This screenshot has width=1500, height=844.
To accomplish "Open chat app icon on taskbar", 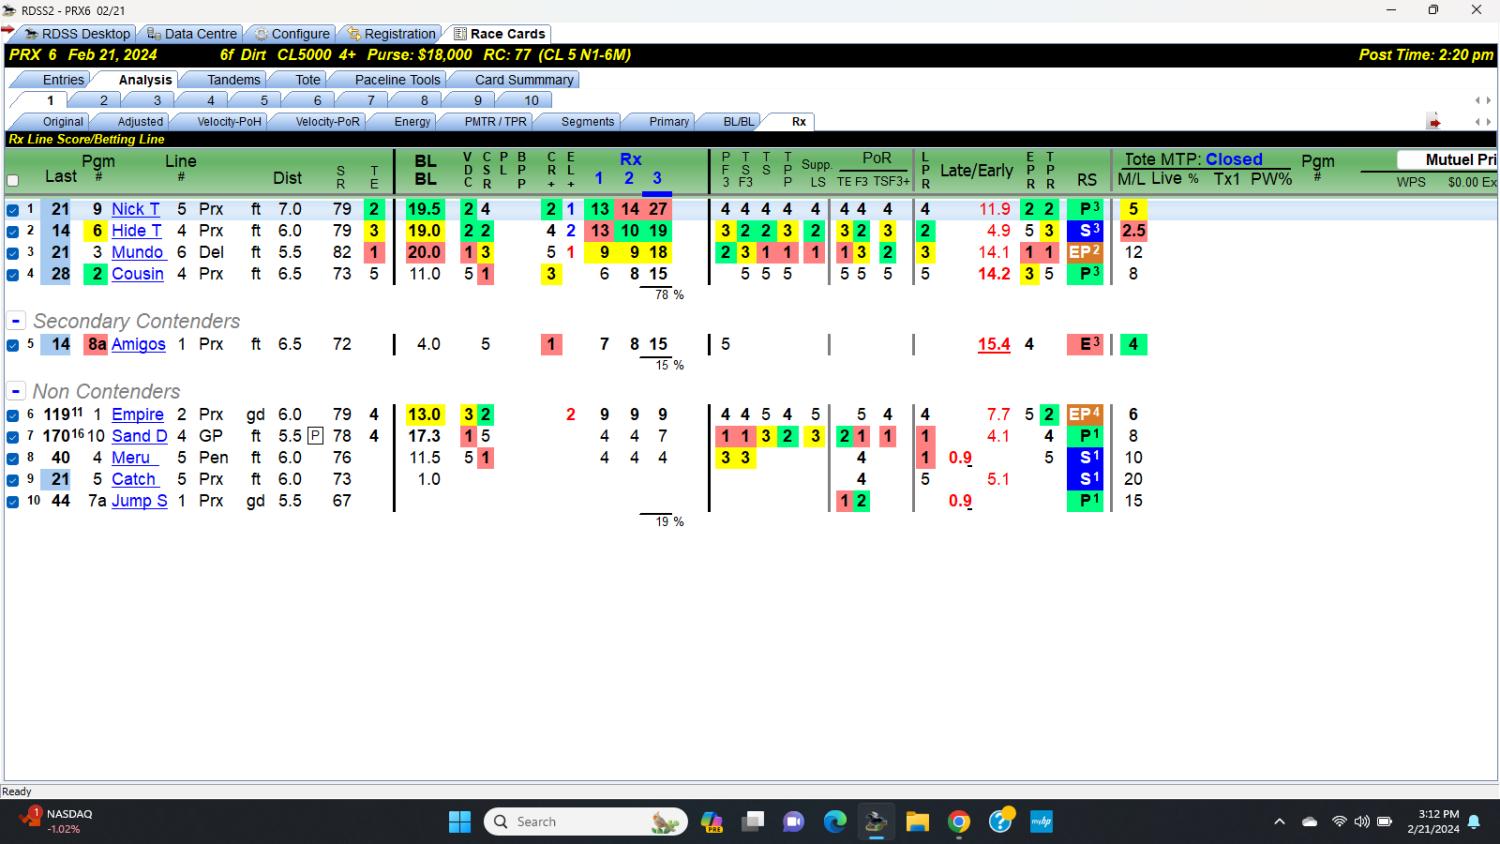I will 794,822.
